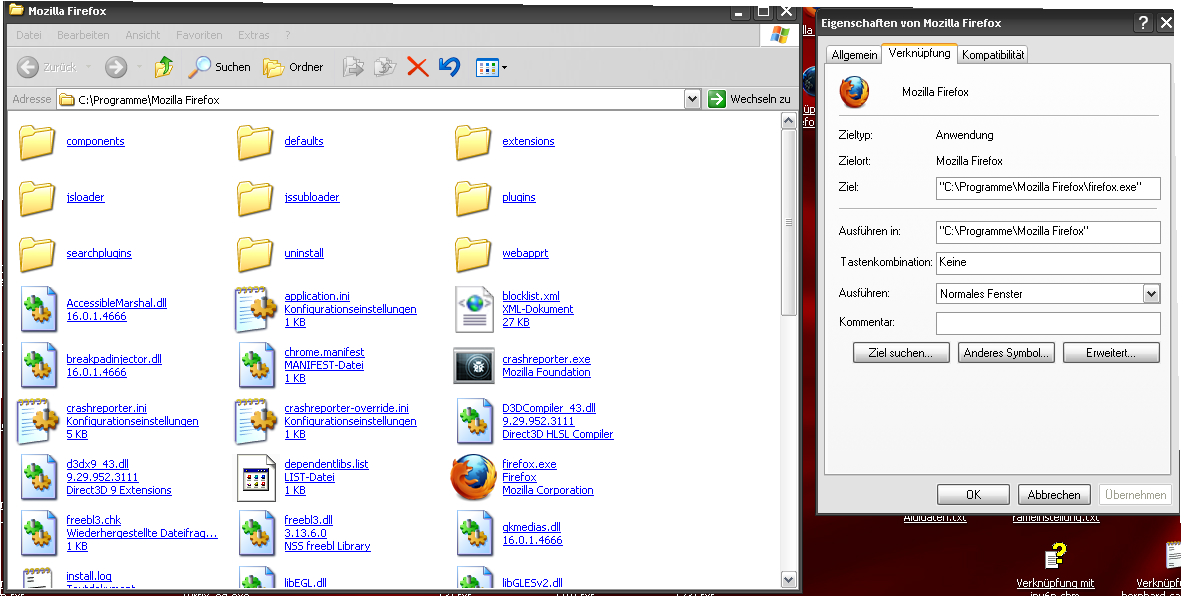Select the plugins folder icon

[x=472, y=198]
